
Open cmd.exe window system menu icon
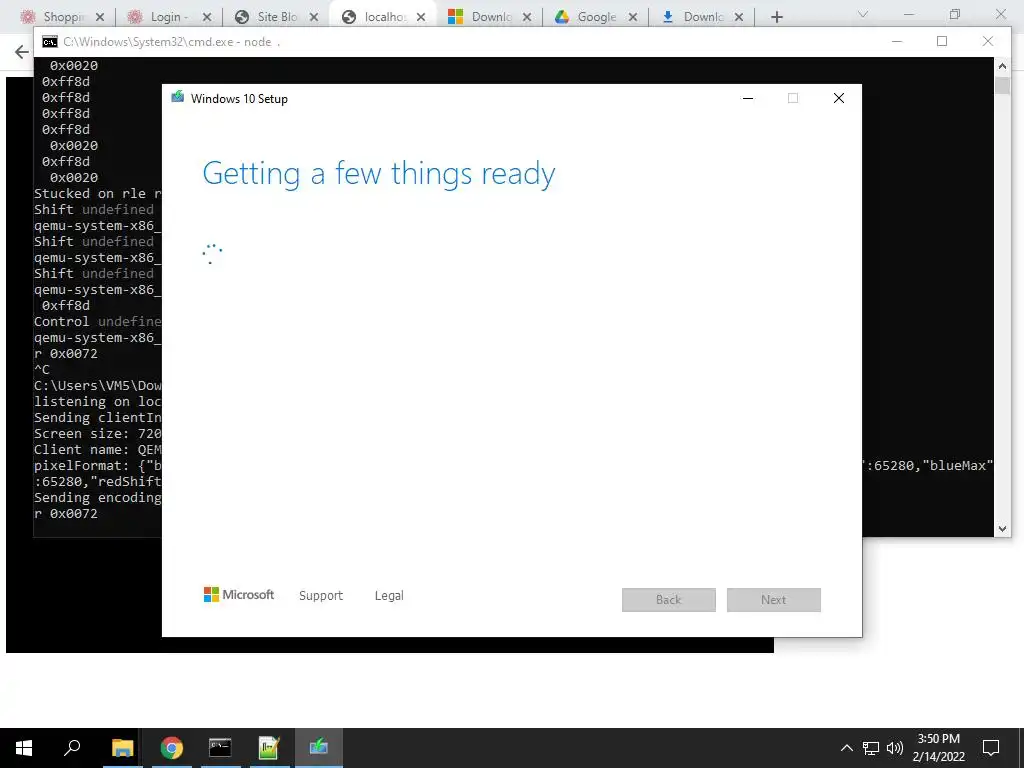point(50,42)
